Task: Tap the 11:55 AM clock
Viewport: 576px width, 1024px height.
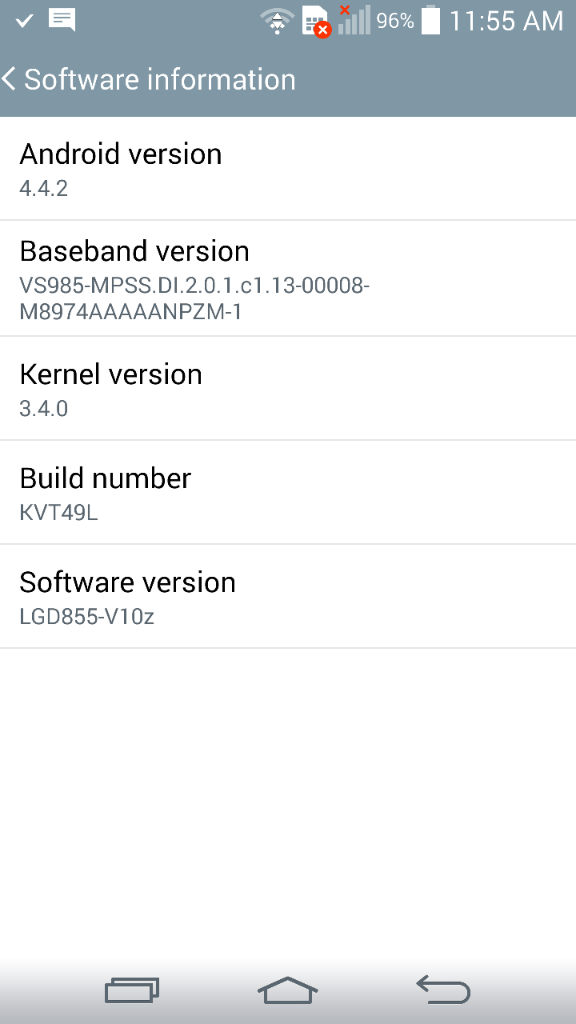Action: point(506,22)
